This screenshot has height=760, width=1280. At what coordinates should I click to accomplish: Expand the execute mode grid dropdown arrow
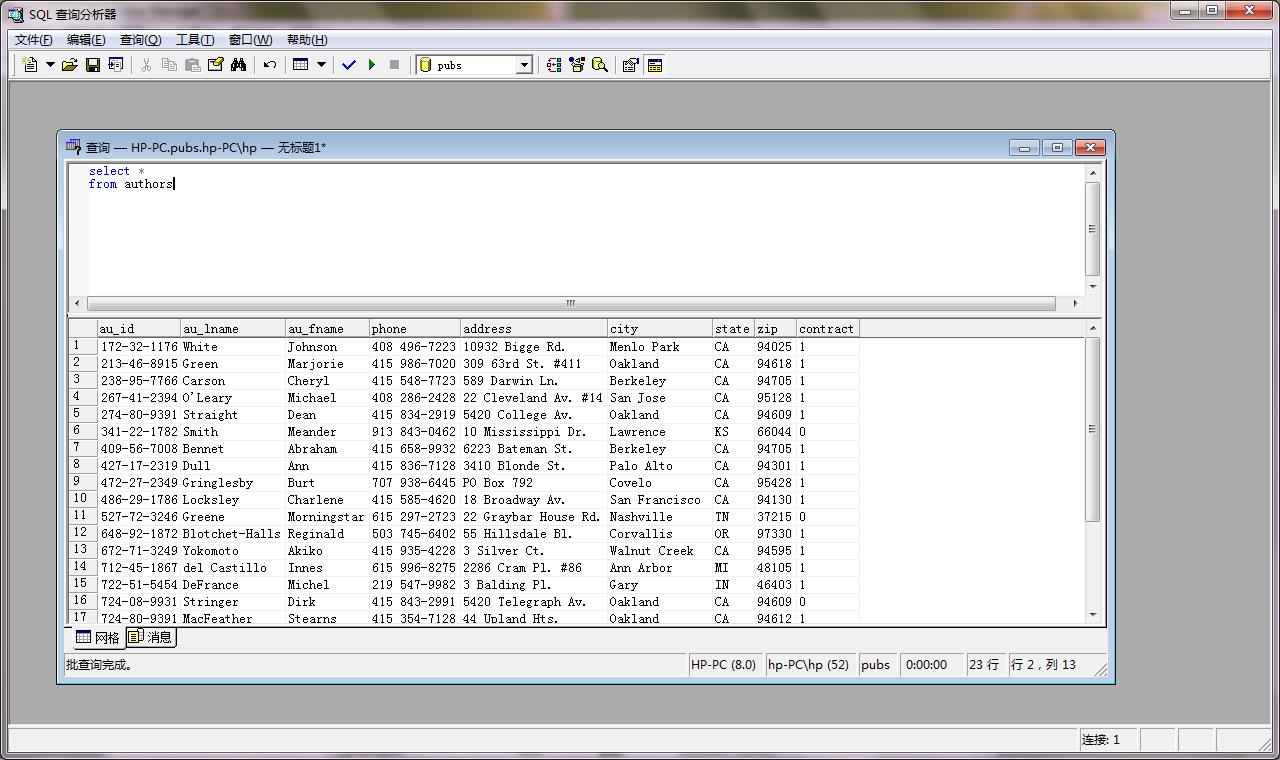(321, 65)
